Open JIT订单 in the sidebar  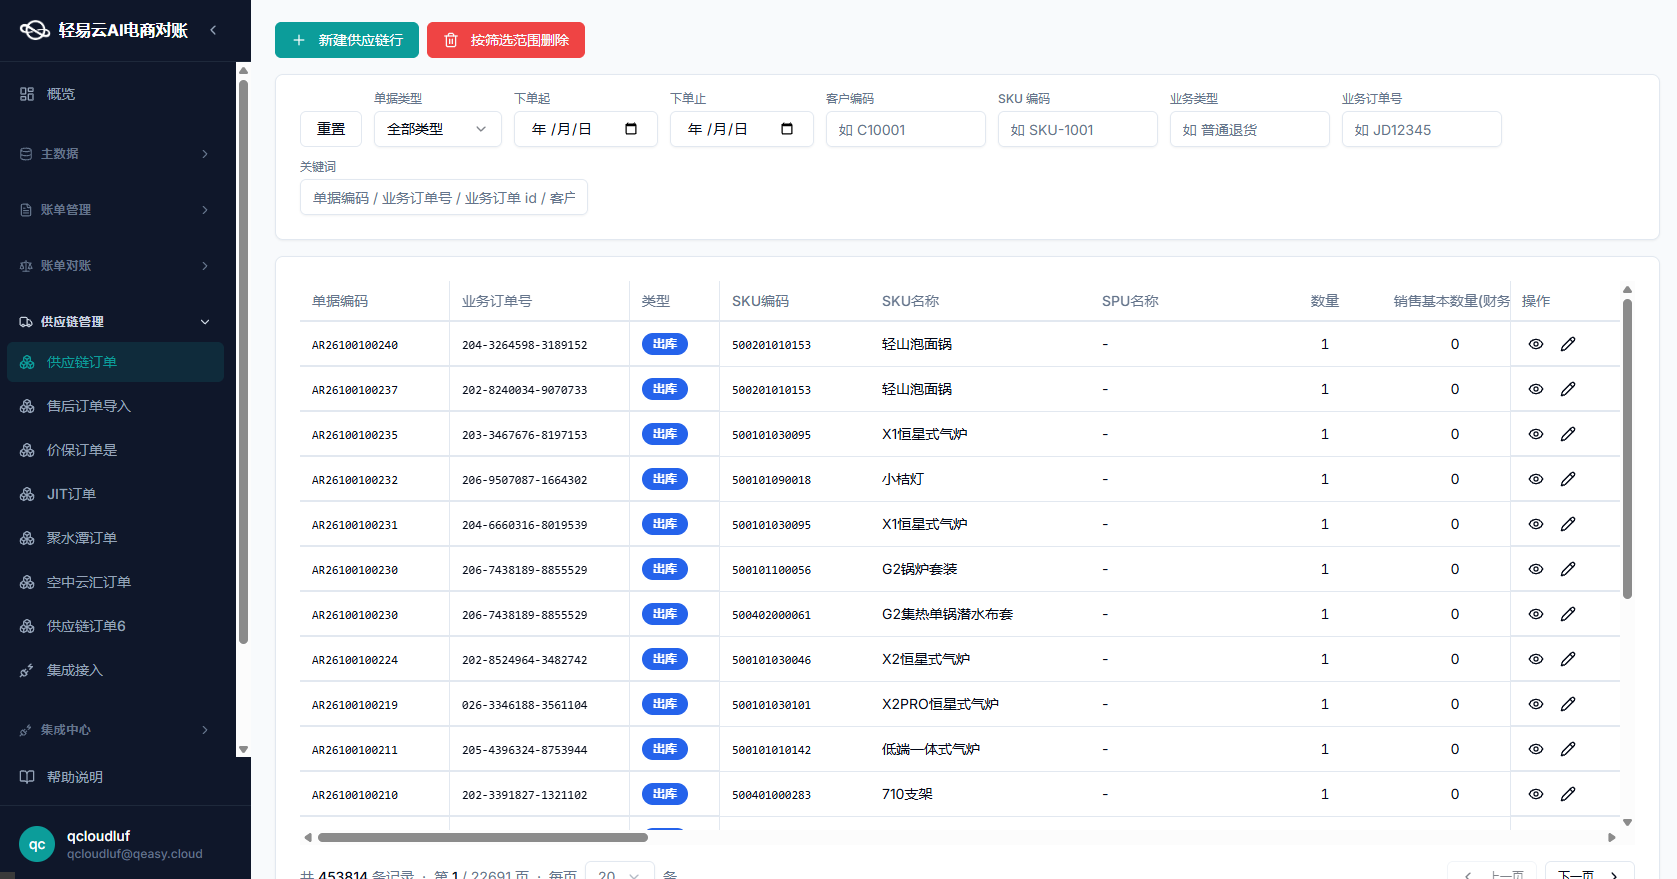tap(116, 494)
